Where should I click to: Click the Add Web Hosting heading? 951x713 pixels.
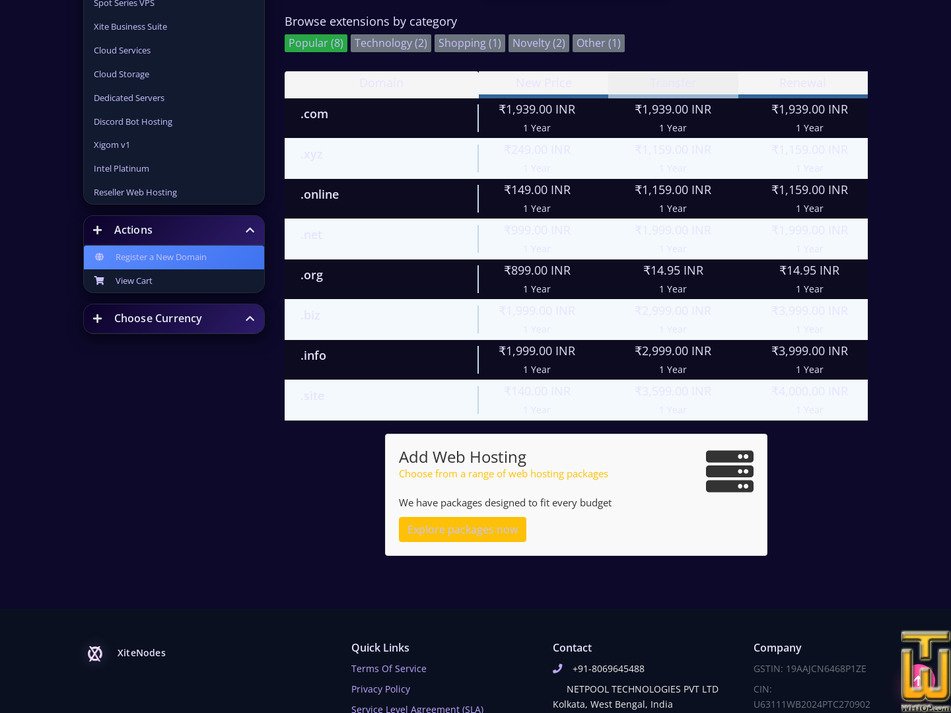pyautogui.click(x=462, y=457)
